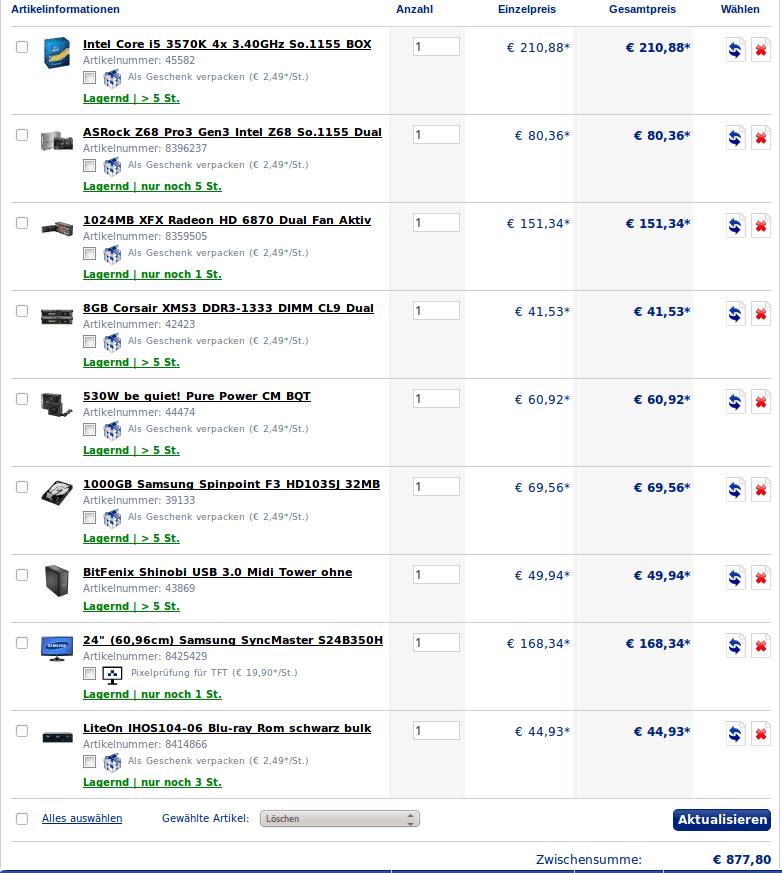
Task: Click the Samsung SyncMaster monitor thumbnail
Action: click(57, 647)
